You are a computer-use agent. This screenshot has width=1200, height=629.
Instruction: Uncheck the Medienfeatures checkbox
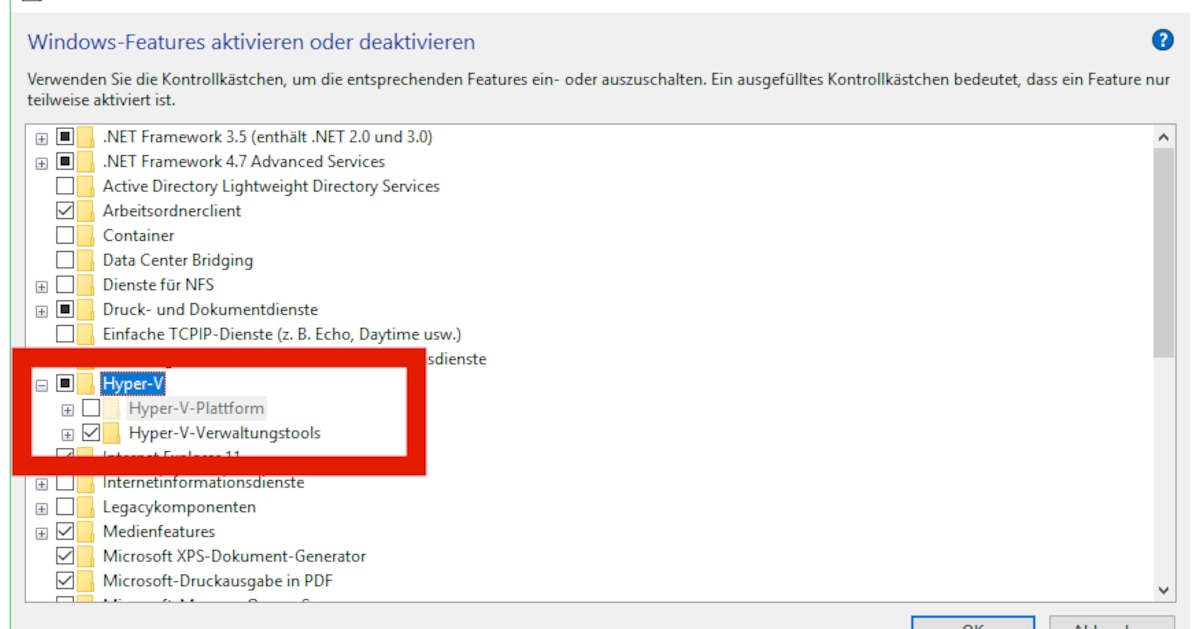[65, 531]
